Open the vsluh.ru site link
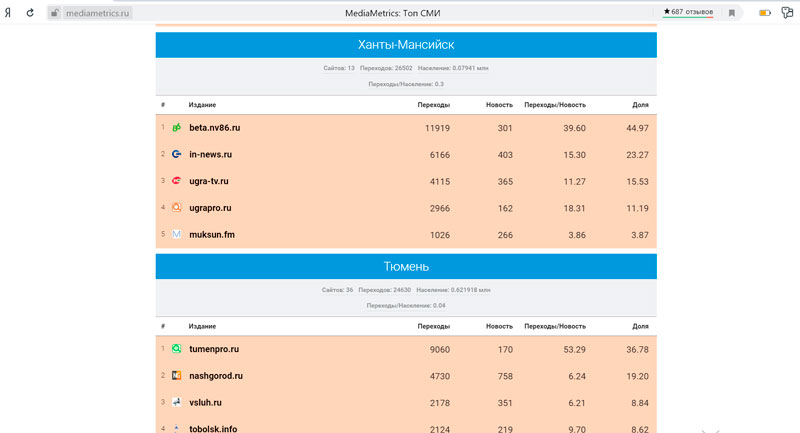 207,402
